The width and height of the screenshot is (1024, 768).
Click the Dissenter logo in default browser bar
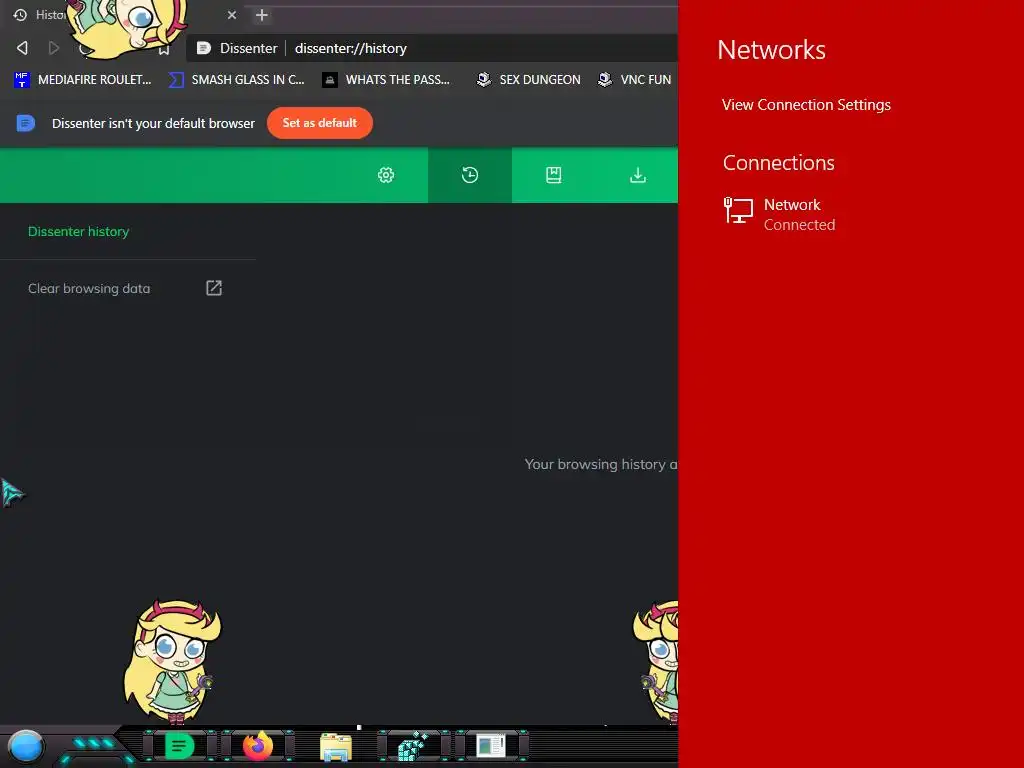tap(25, 123)
